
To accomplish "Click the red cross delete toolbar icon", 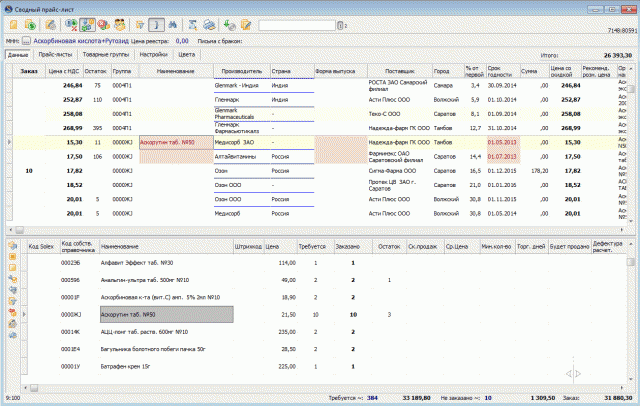I will (x=104, y=25).
